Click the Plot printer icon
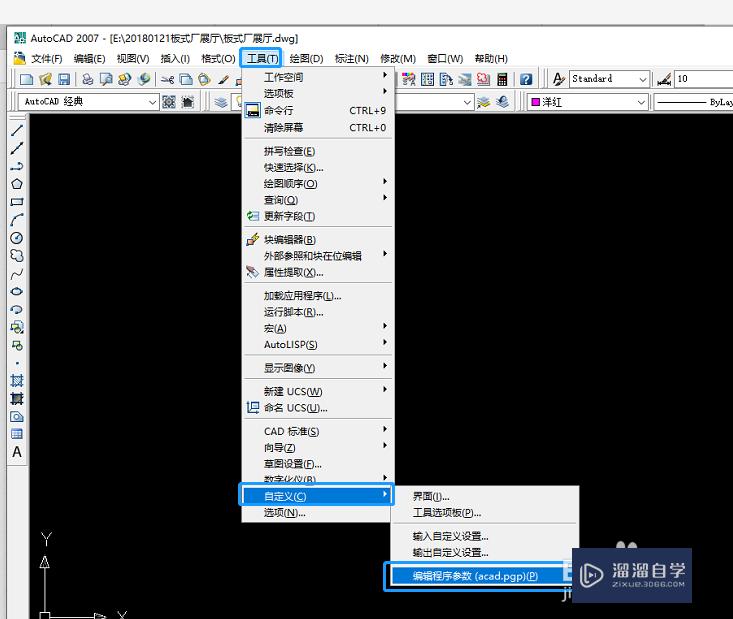The image size is (733, 619). pos(87,79)
